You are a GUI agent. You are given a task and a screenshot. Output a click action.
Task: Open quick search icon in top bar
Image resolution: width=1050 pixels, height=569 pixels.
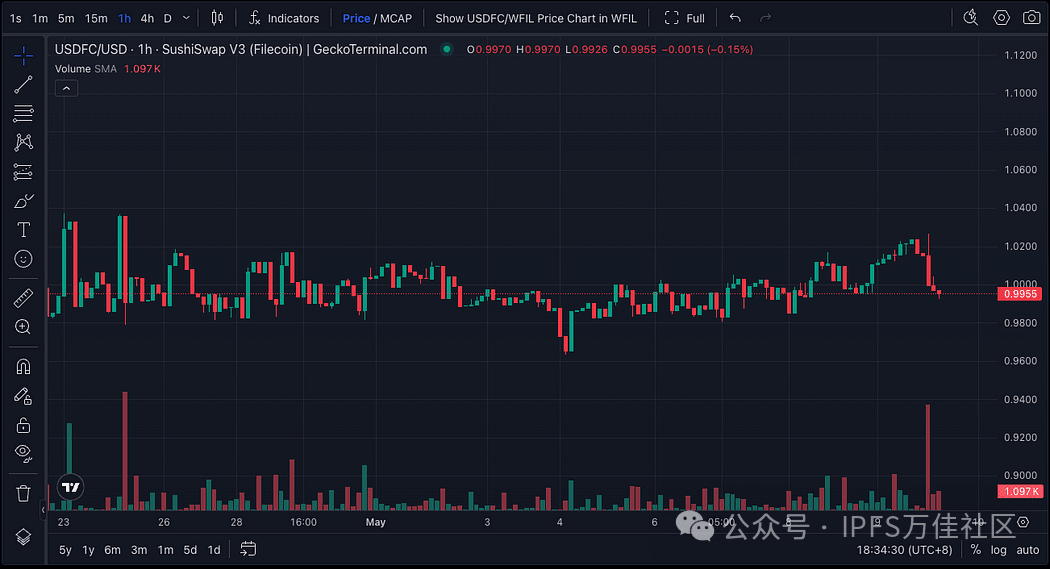pyautogui.click(x=970, y=18)
